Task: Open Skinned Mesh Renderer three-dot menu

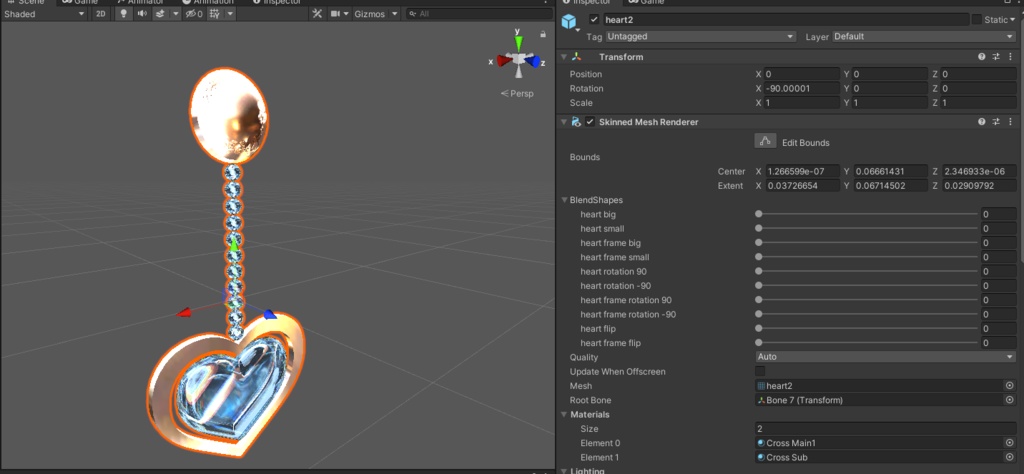Action: 1010,121
